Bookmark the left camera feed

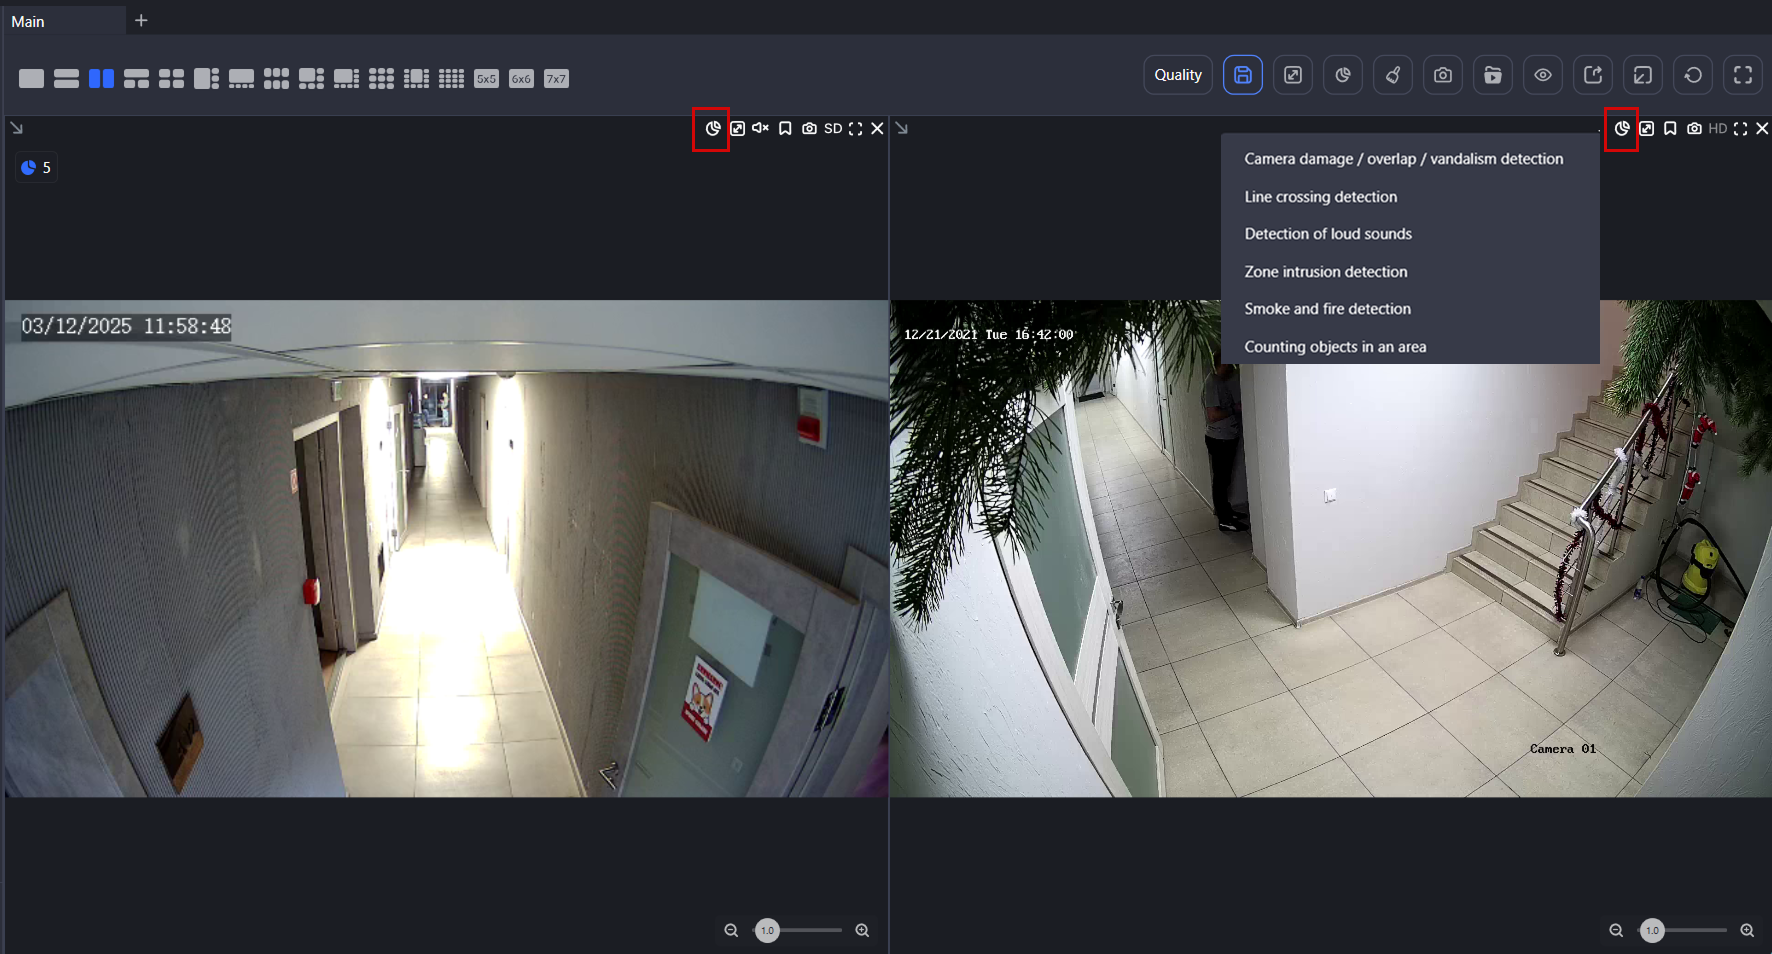click(785, 129)
